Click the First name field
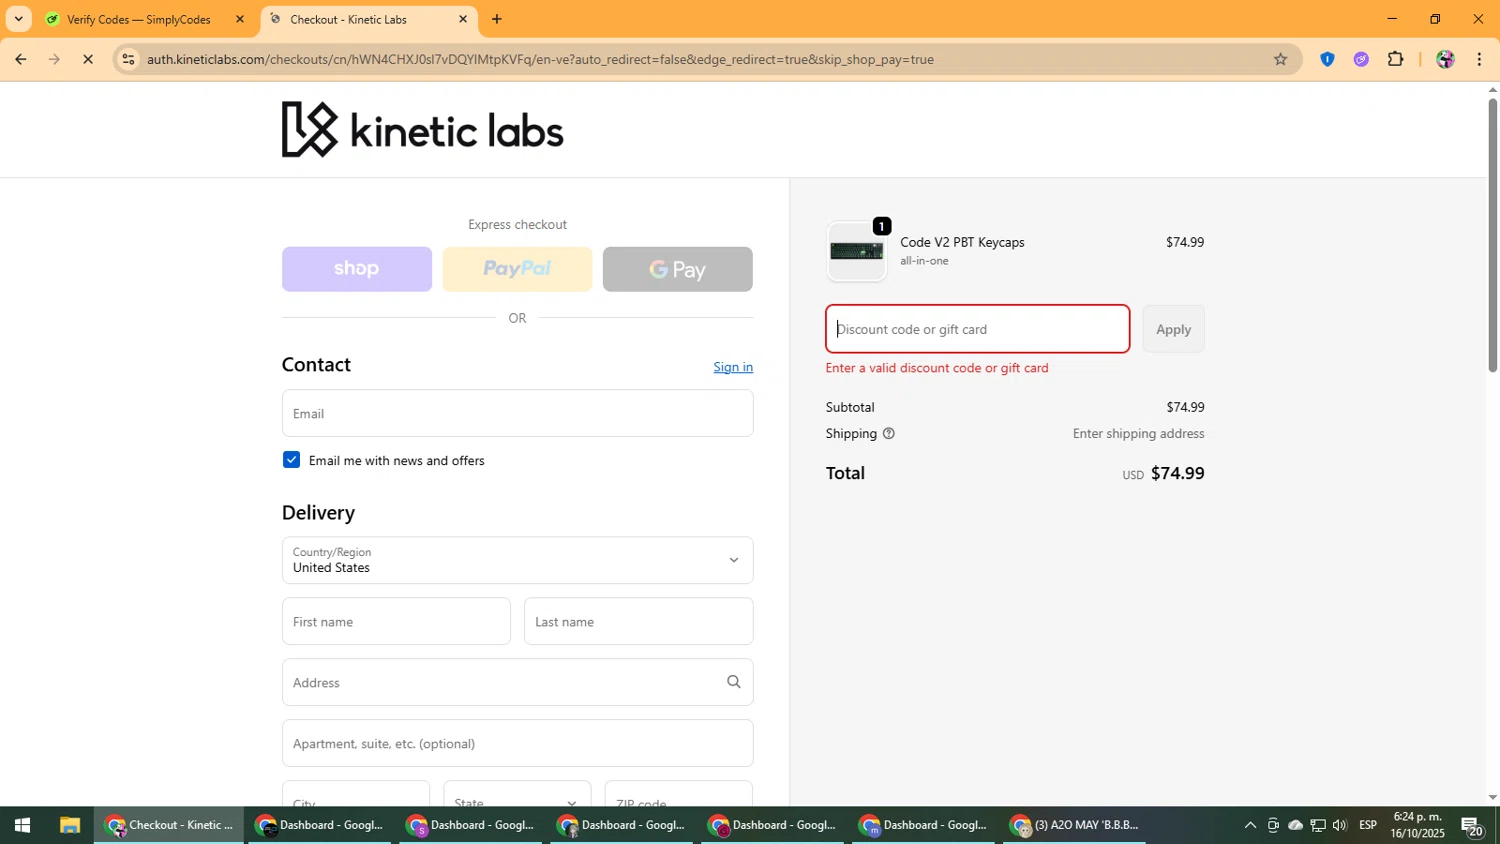This screenshot has width=1500, height=844. 396,621
